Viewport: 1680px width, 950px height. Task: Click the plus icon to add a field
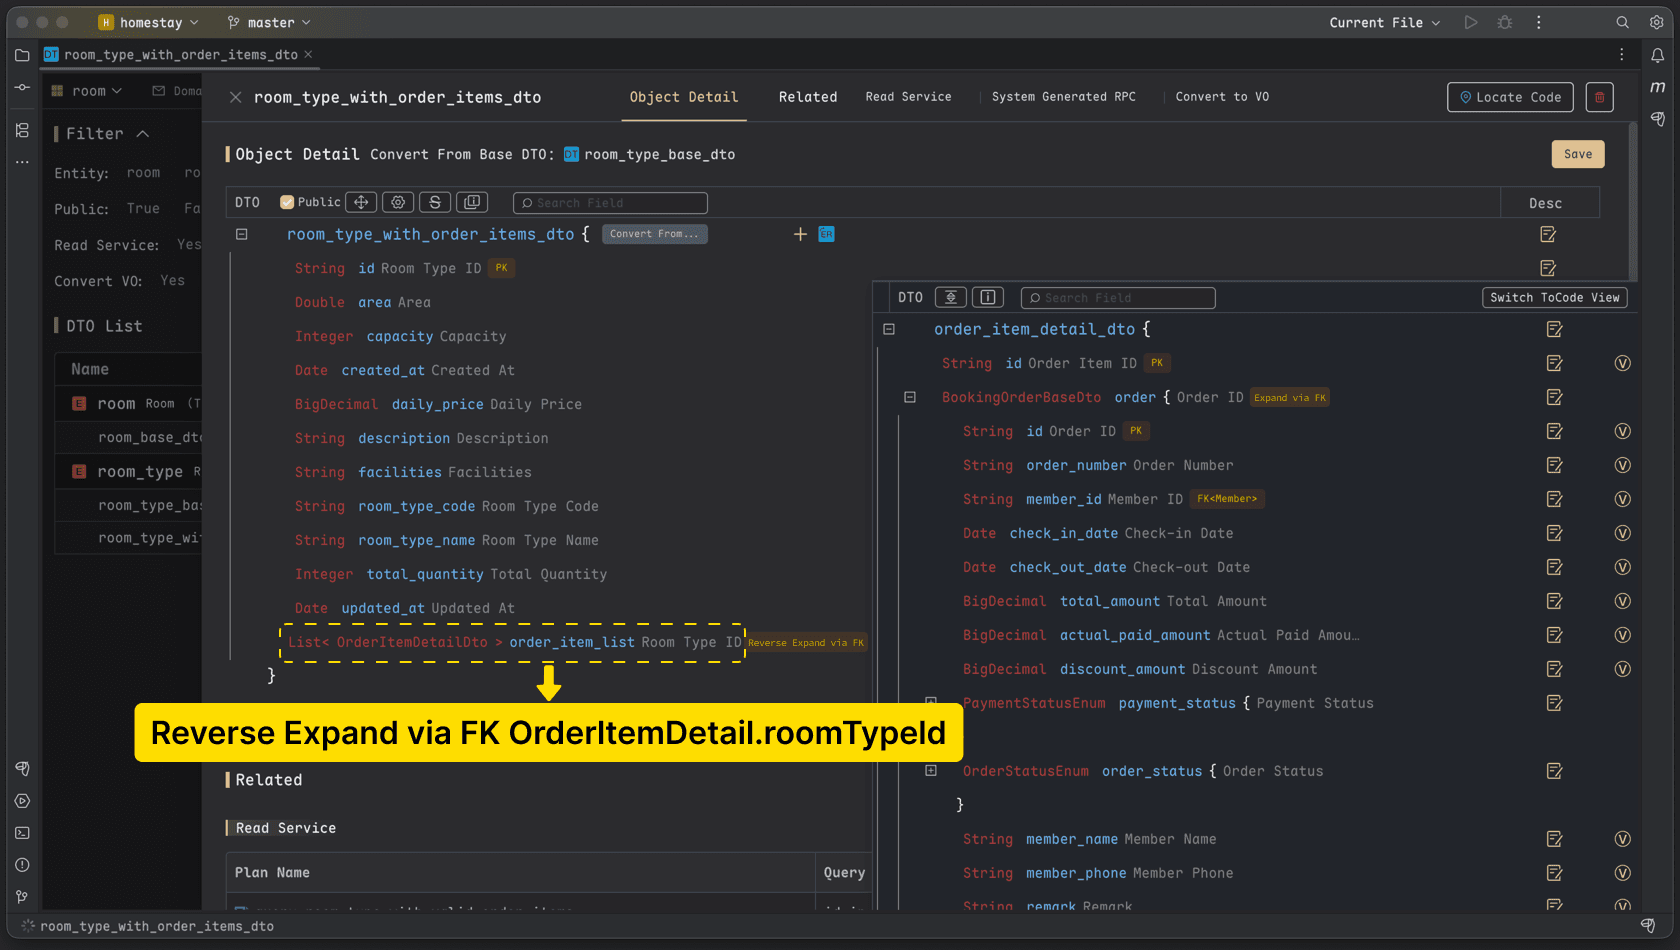coord(800,234)
